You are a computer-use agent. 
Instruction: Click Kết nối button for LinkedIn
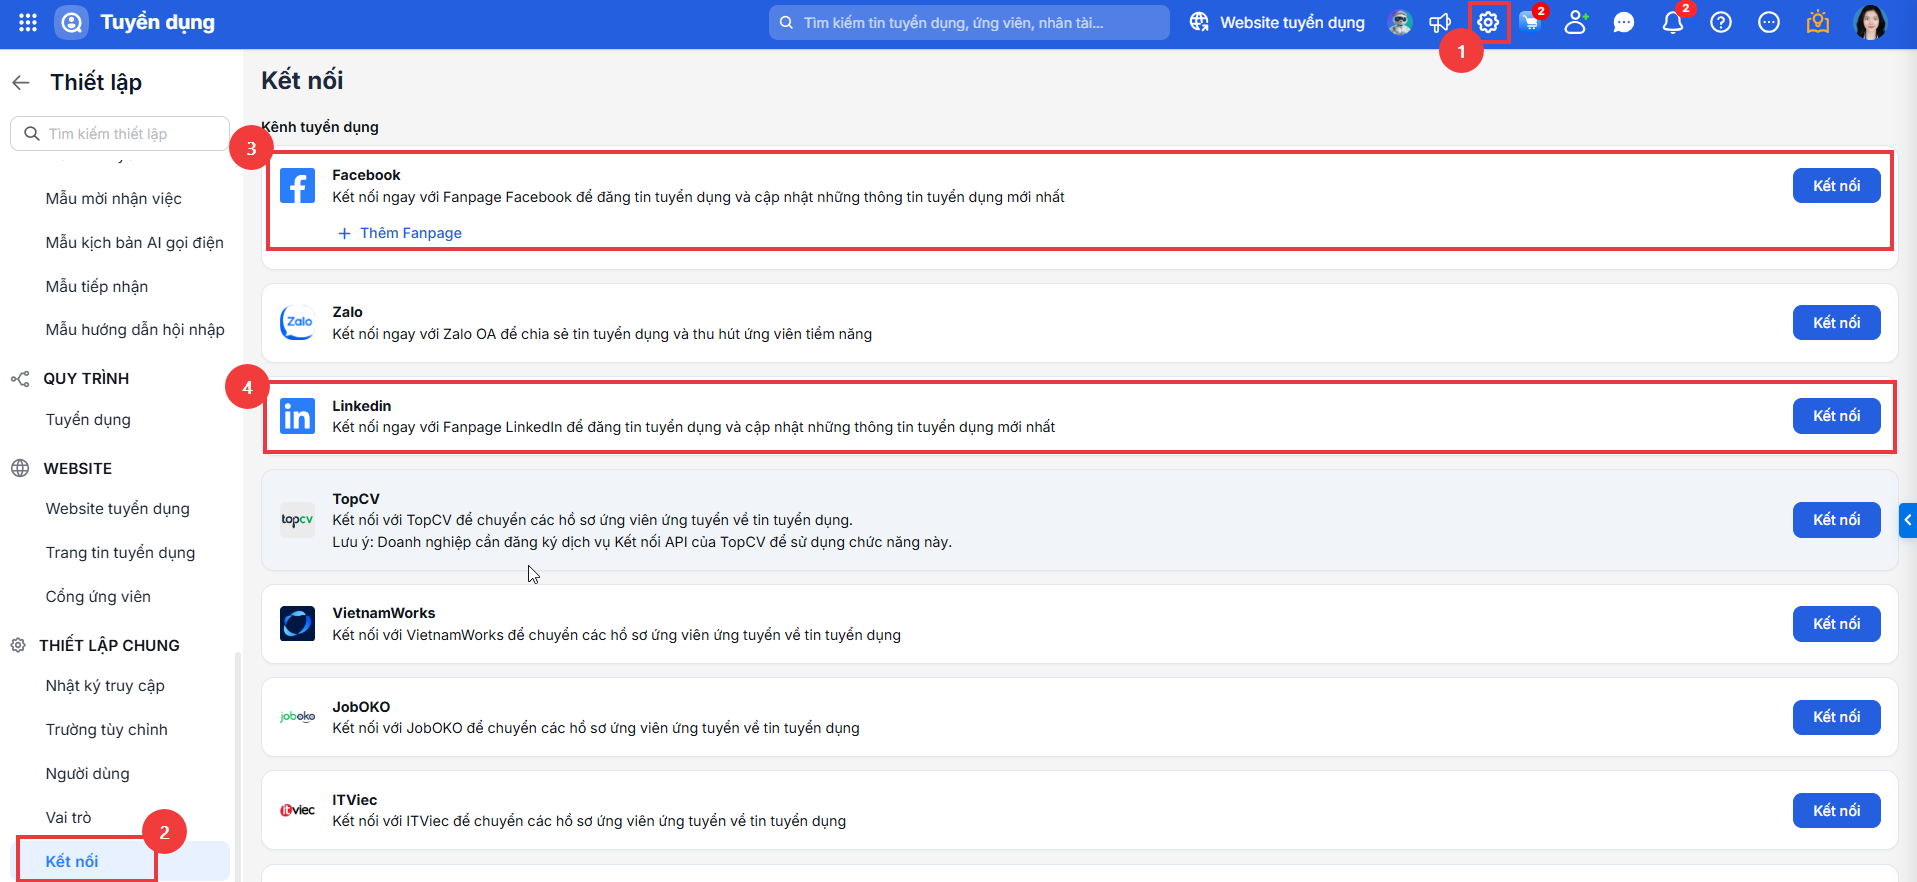coord(1836,416)
